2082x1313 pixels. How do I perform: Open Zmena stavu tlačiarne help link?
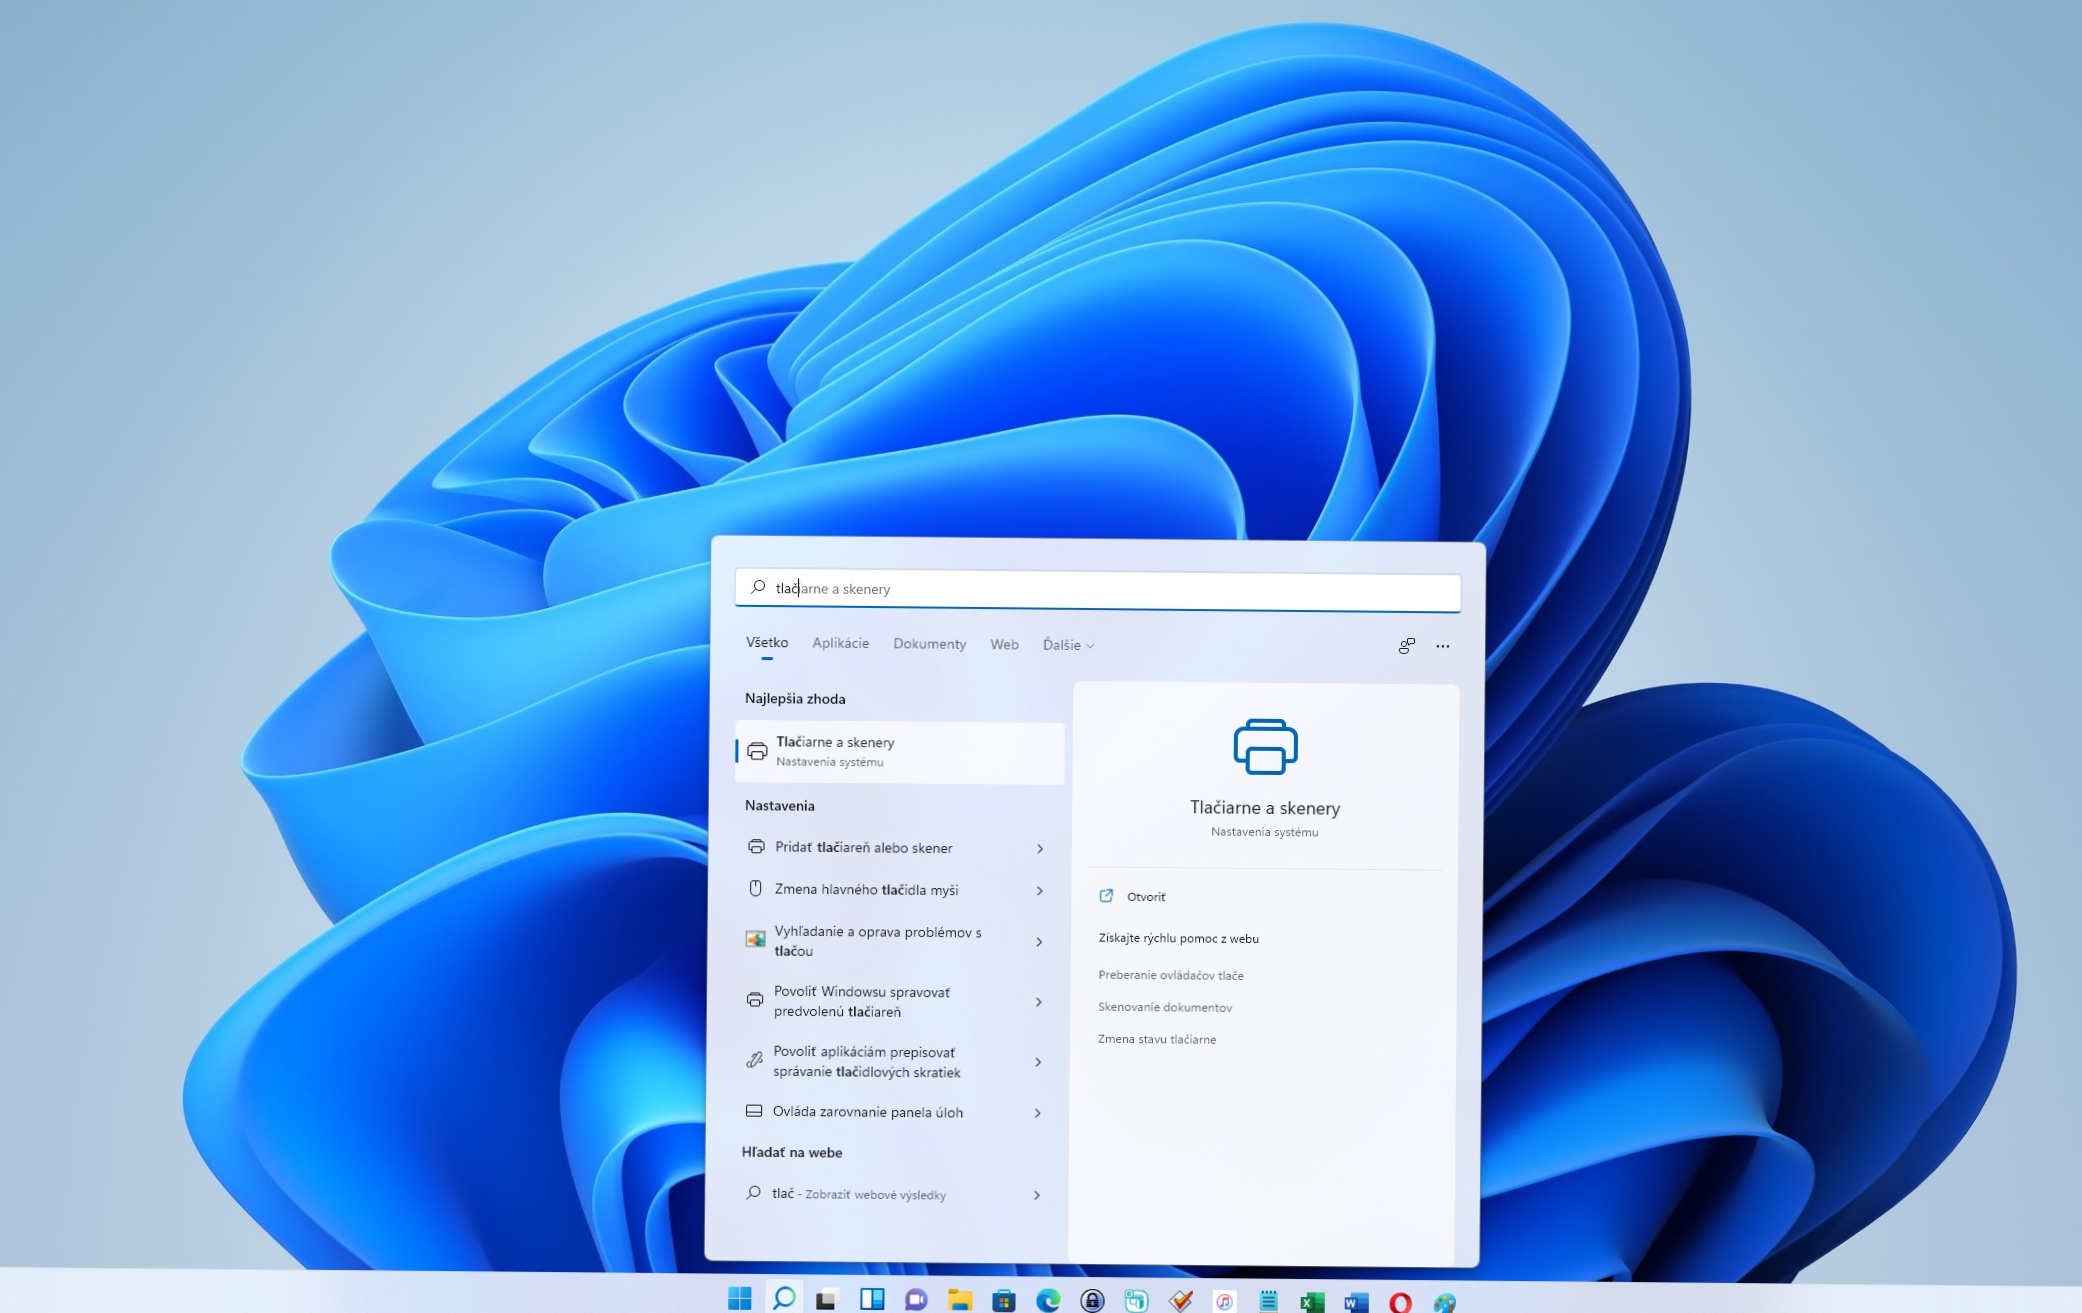(1157, 1039)
